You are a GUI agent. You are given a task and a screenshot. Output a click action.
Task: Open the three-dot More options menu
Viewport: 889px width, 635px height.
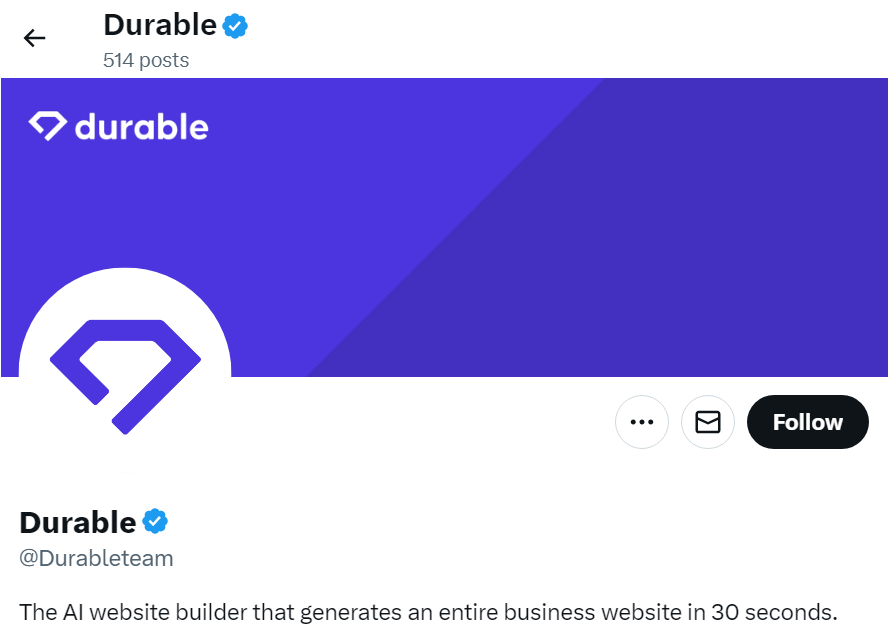(x=641, y=422)
